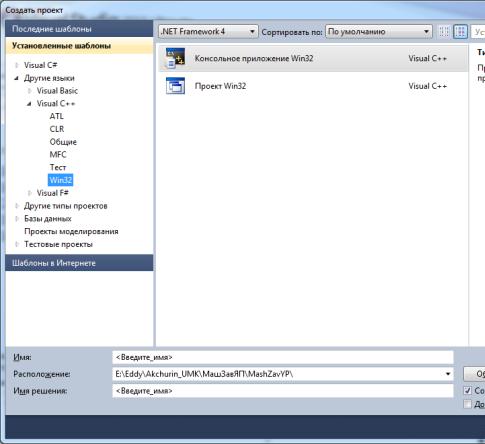Focus the template search box
The image size is (485, 444).
(x=478, y=32)
